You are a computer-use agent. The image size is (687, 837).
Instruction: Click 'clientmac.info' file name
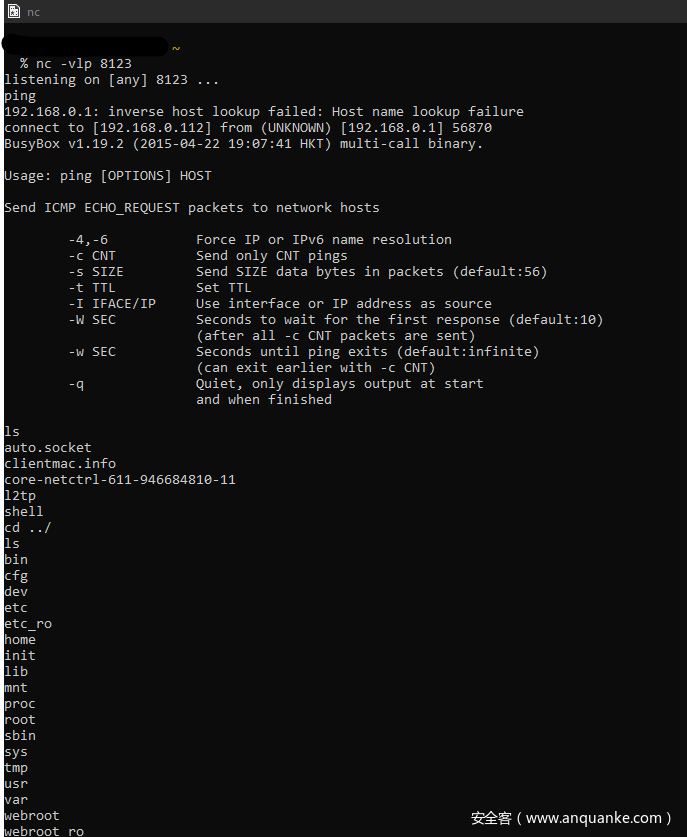(59, 464)
